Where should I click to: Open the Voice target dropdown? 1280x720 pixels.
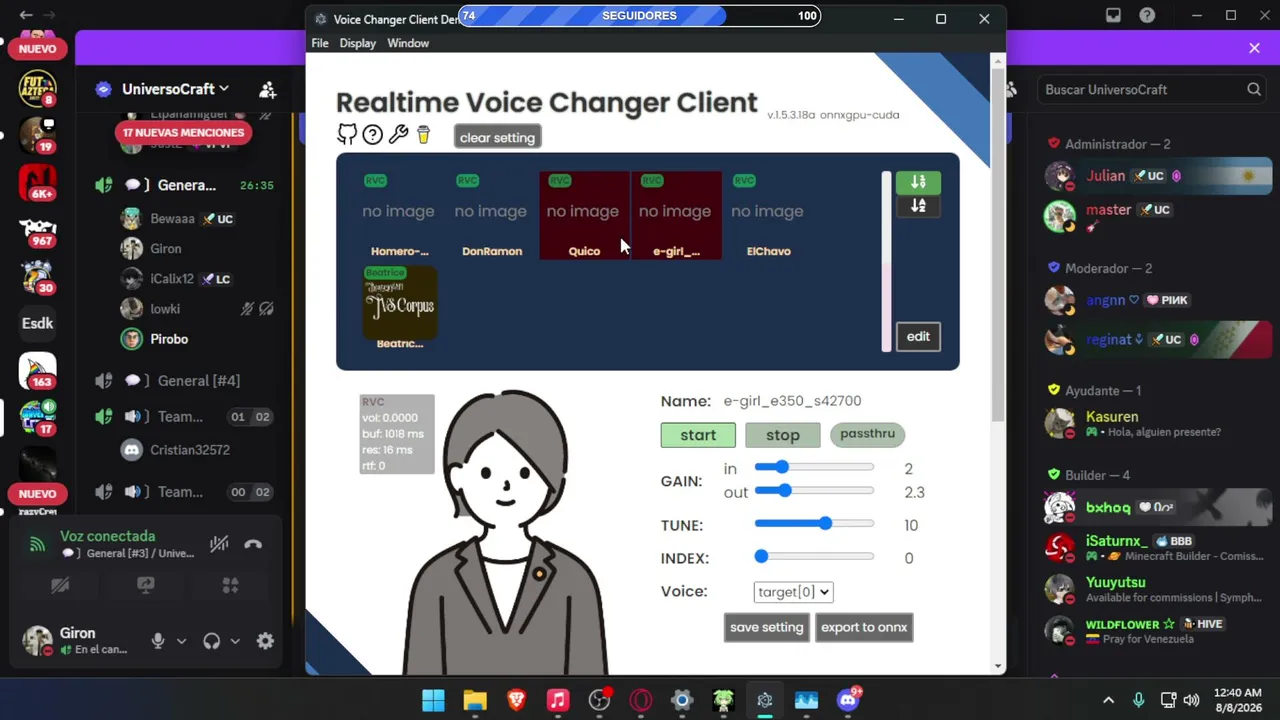[x=793, y=592]
